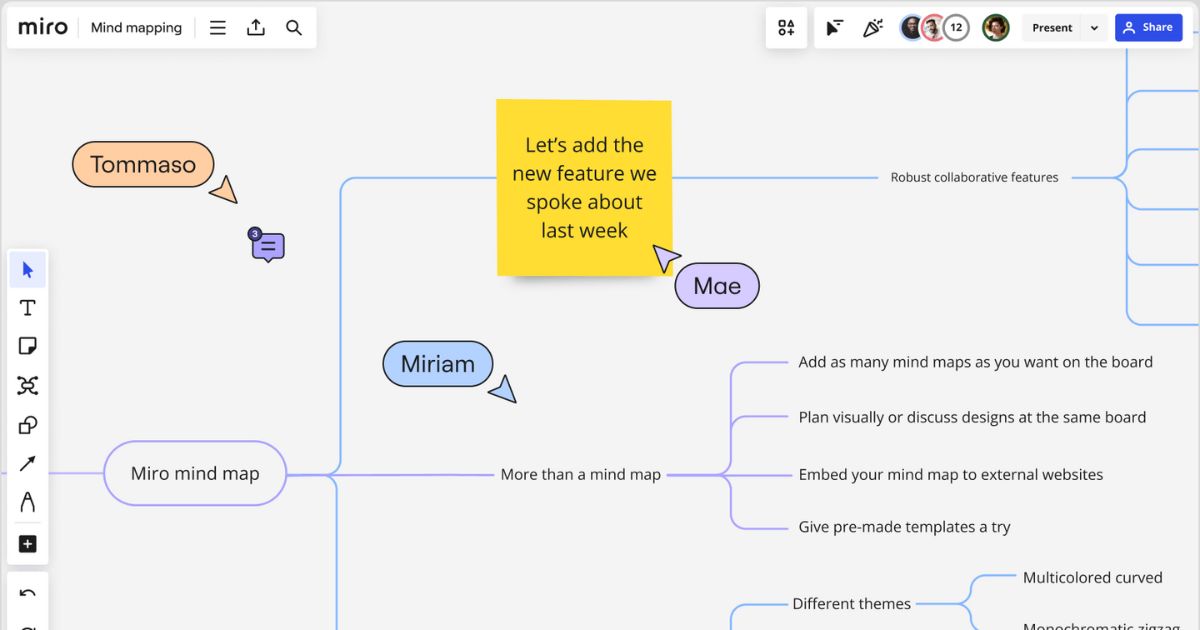Select the Pen drawing tool
This screenshot has width=1200, height=630.
point(27,502)
